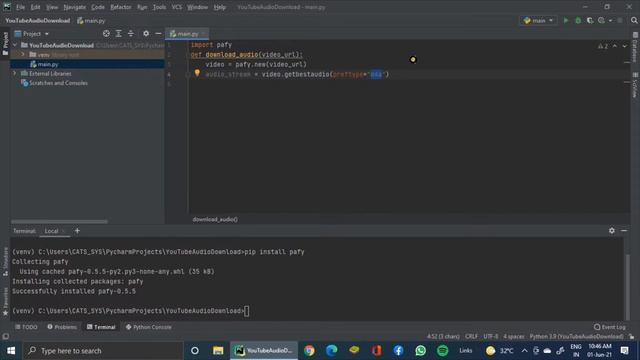Open WhatsApp from the taskbar

[420, 350]
